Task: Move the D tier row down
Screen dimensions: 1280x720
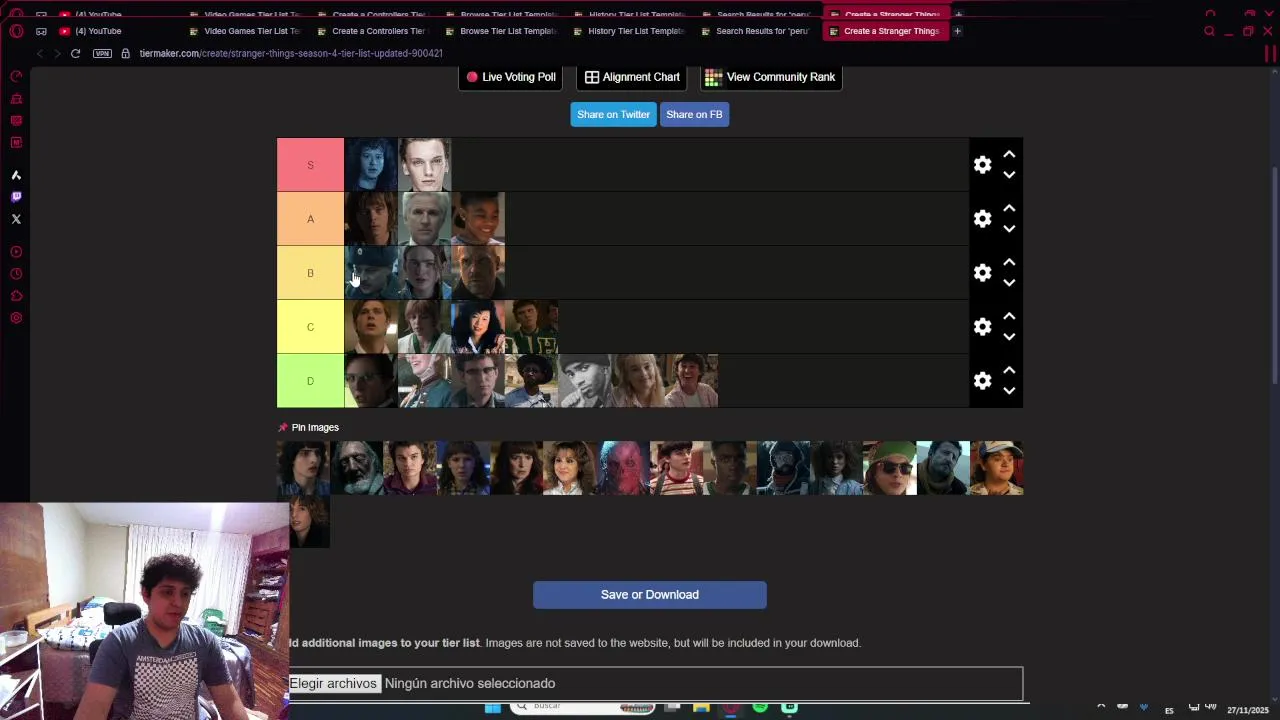Action: 1009,391
